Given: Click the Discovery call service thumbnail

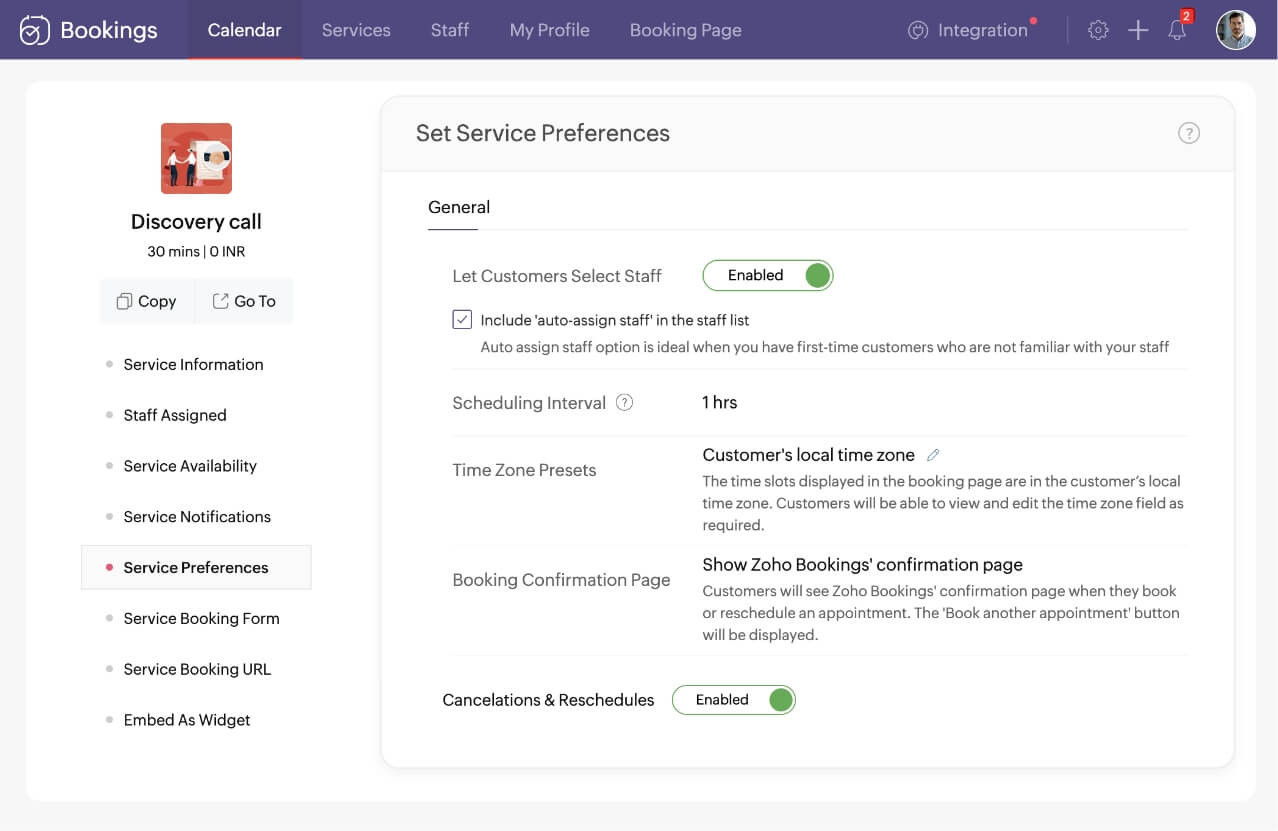Looking at the screenshot, I should coord(196,158).
